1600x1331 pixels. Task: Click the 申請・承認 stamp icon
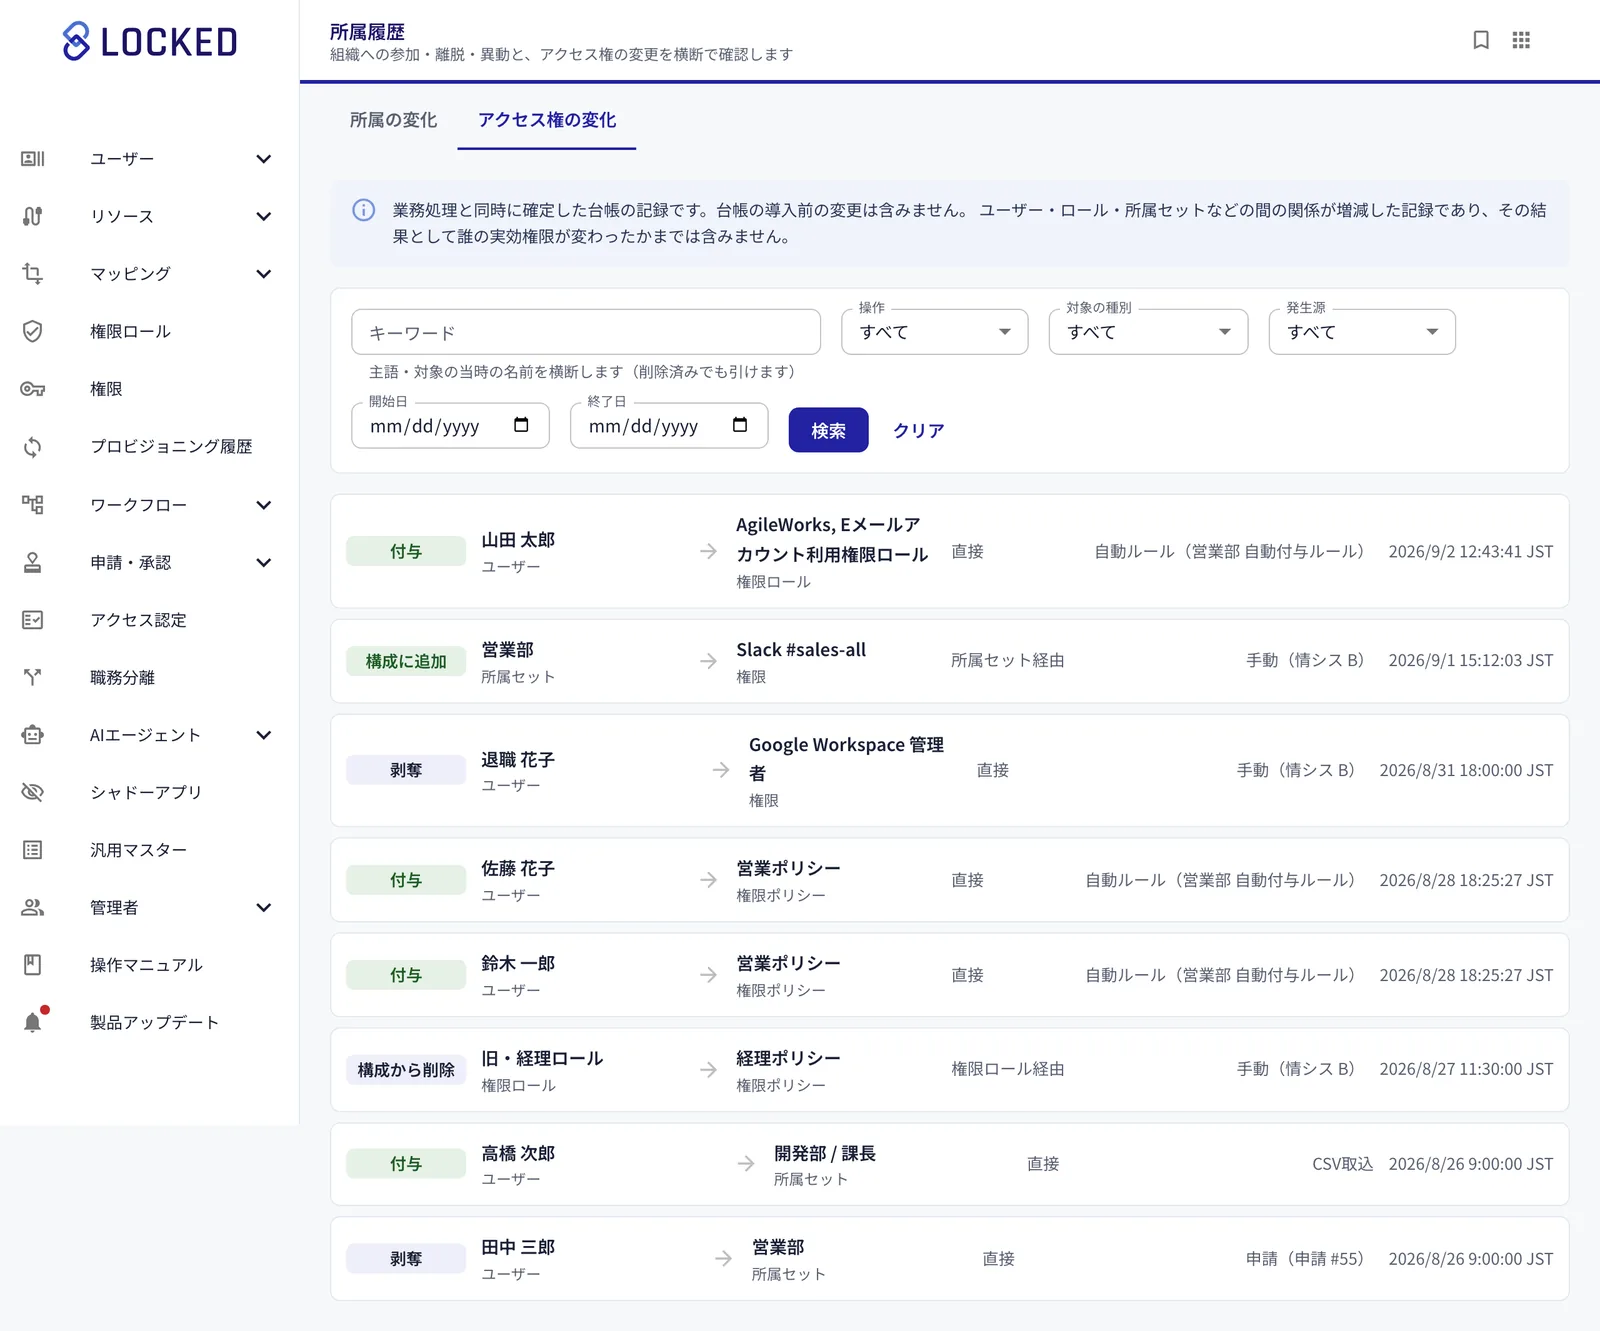(33, 563)
